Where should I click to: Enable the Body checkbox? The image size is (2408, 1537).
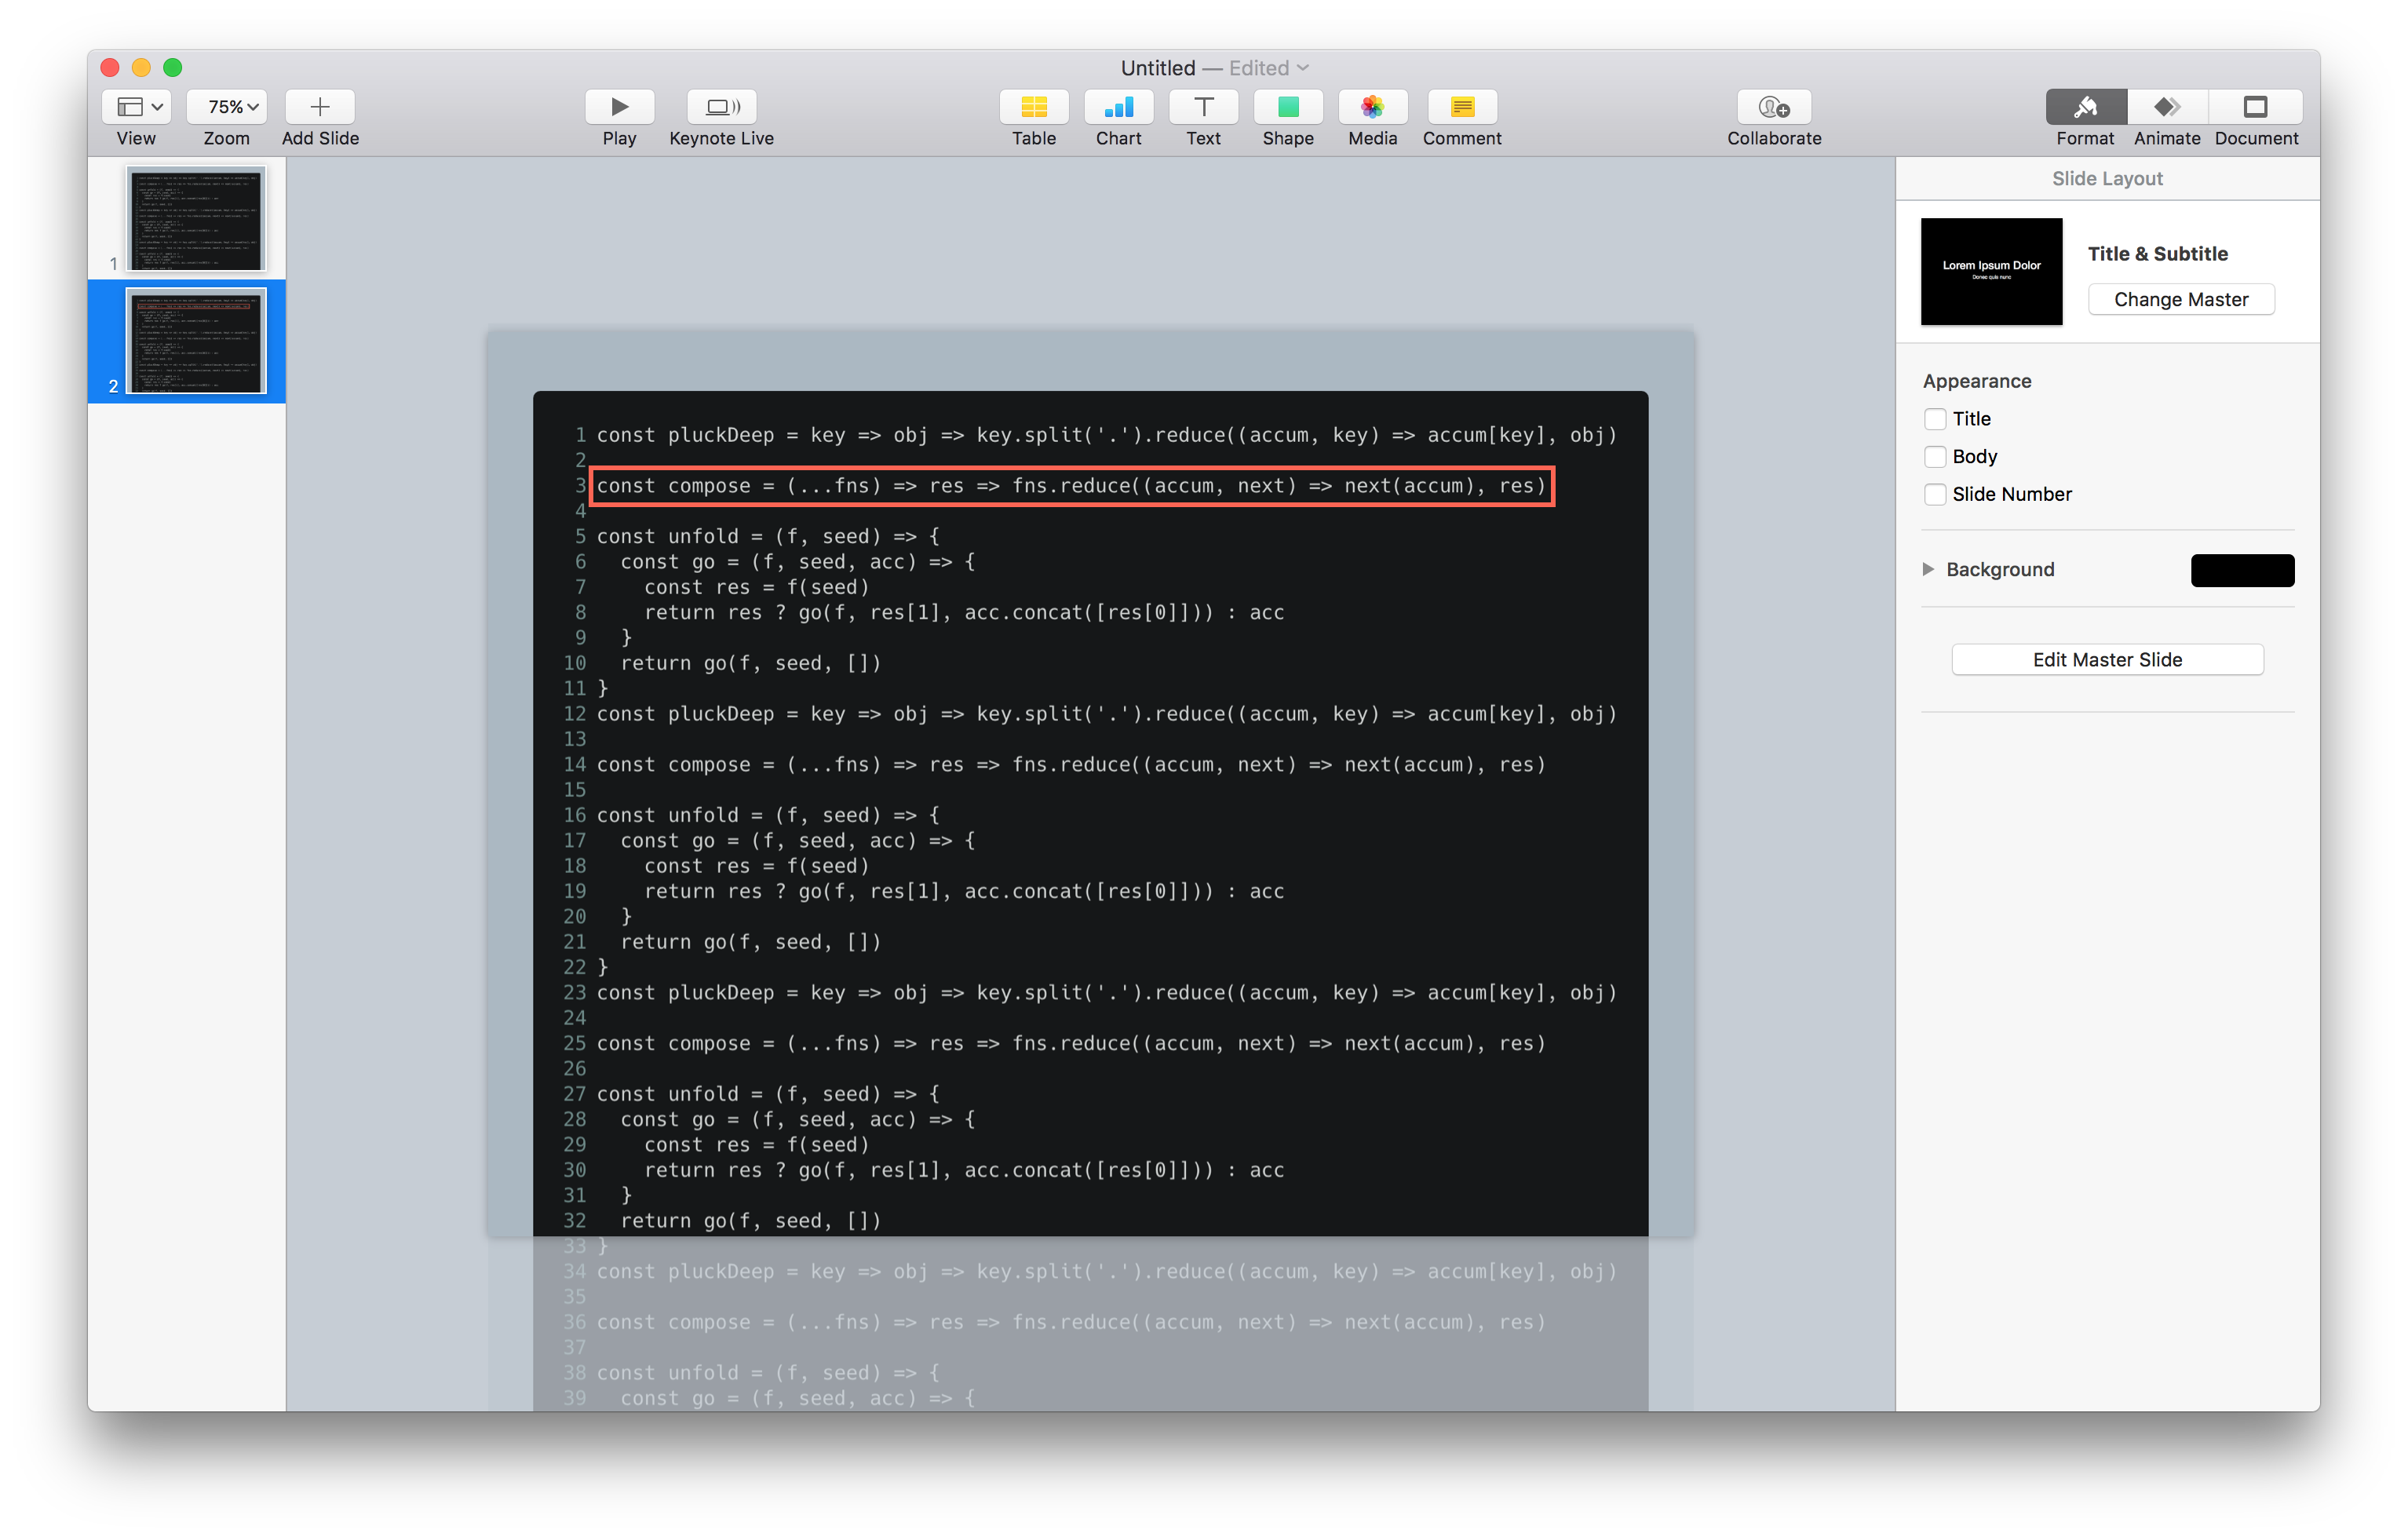pos(1935,457)
